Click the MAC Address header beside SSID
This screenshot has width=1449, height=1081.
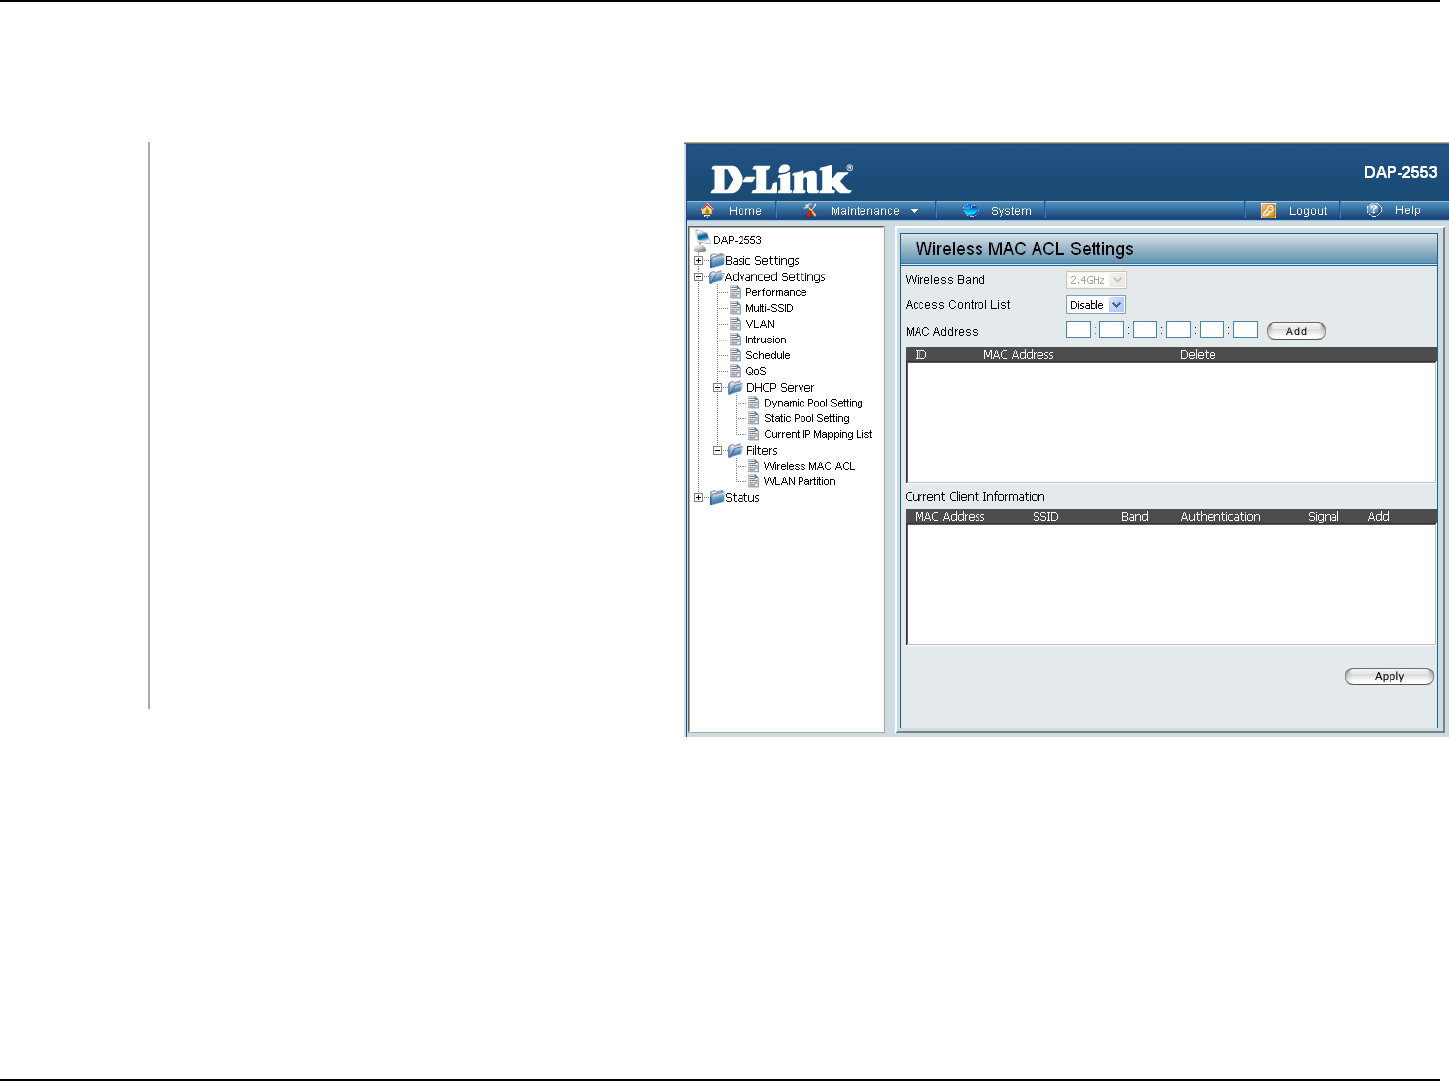950,517
